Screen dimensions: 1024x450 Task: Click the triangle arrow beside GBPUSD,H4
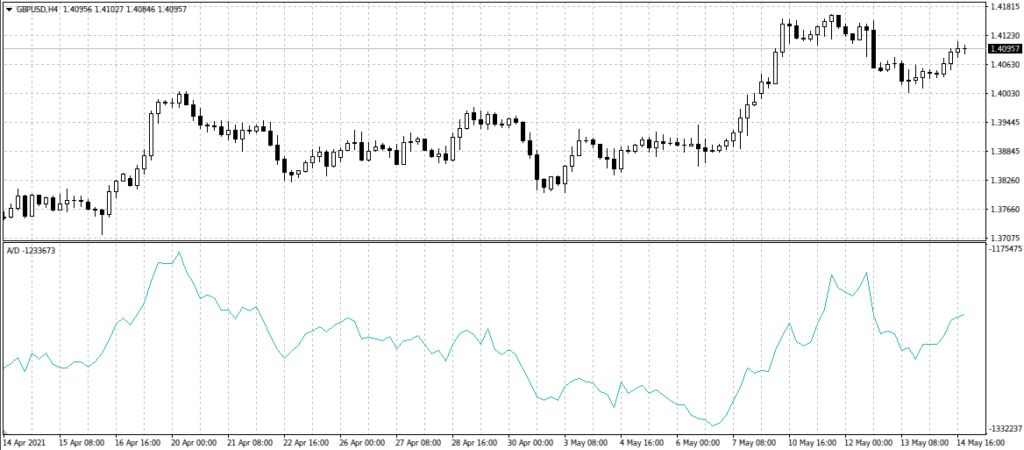(x=9, y=9)
